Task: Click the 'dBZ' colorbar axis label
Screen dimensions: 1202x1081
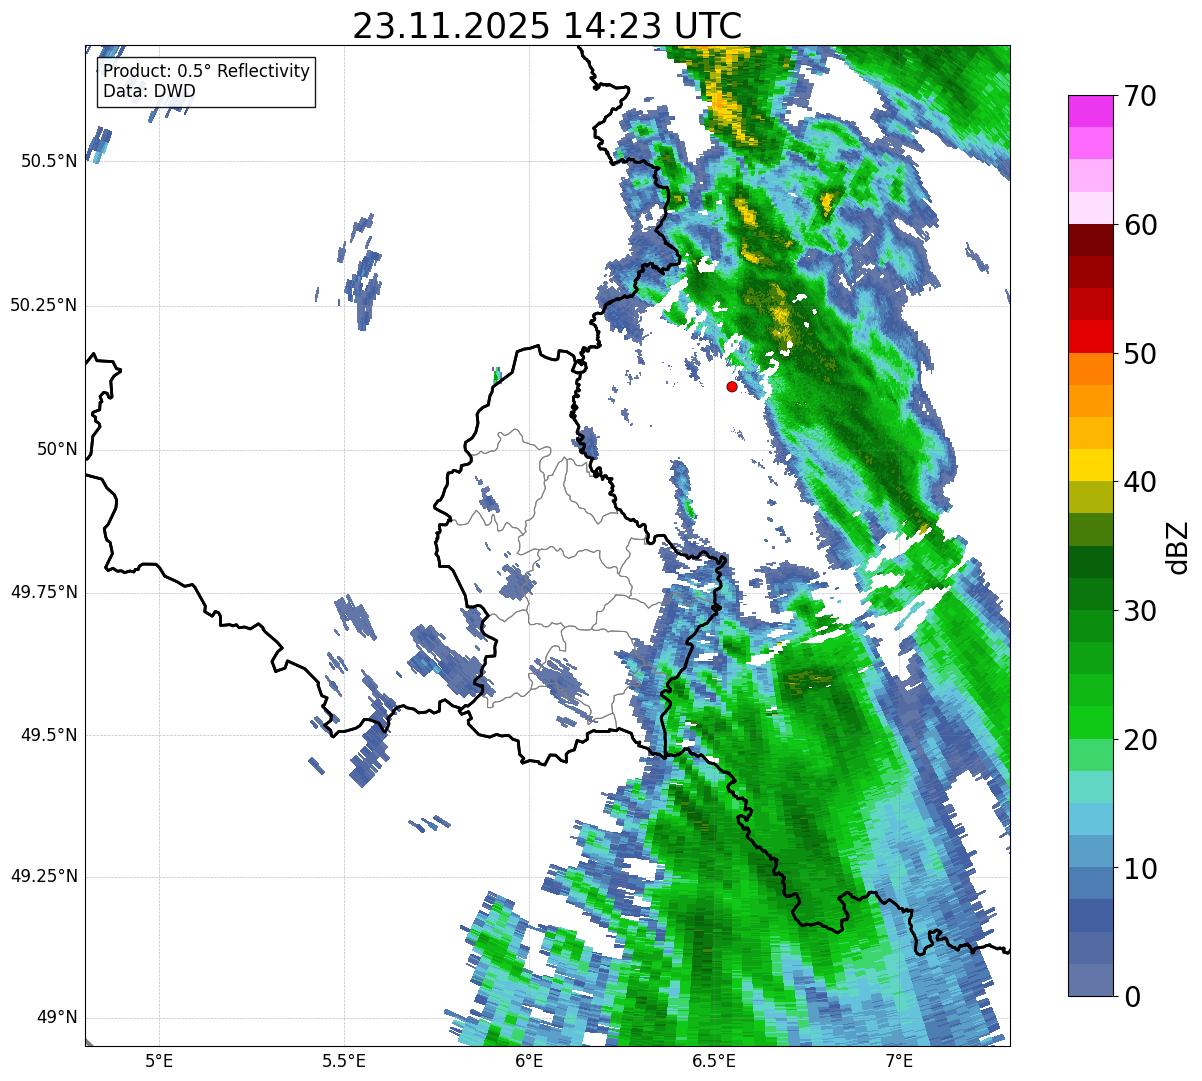Action: 1179,547
